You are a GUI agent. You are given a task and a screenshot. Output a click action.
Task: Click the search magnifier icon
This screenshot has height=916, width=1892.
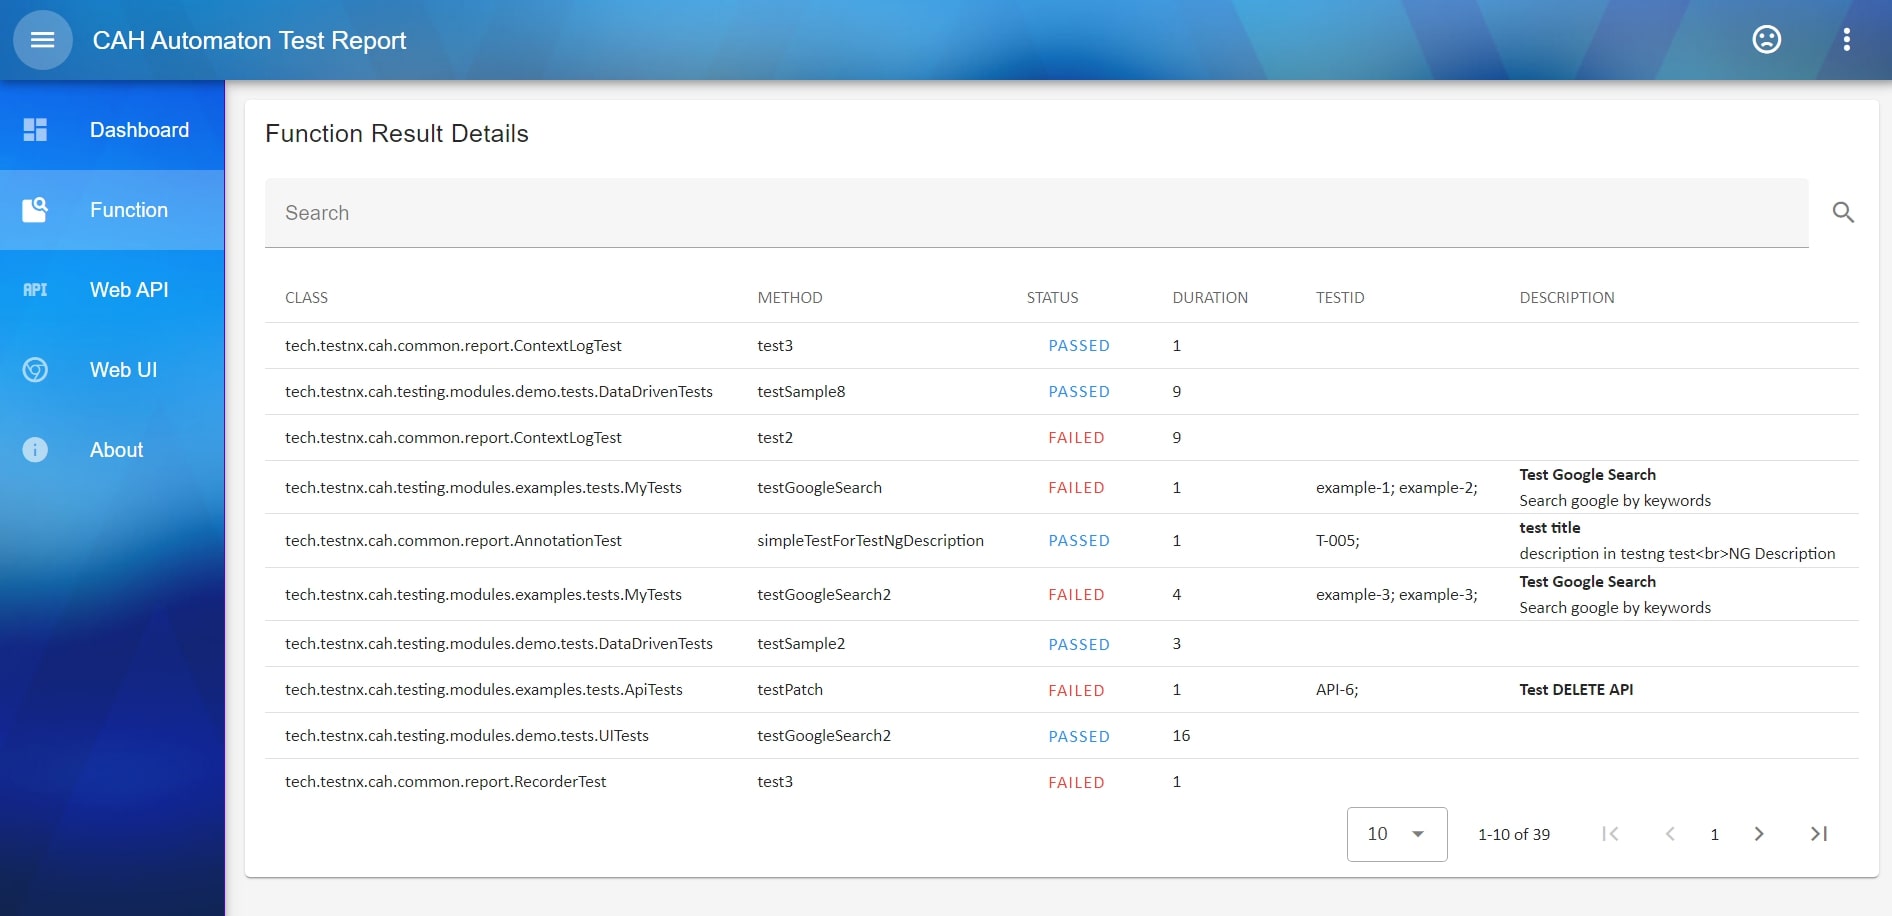tap(1843, 212)
